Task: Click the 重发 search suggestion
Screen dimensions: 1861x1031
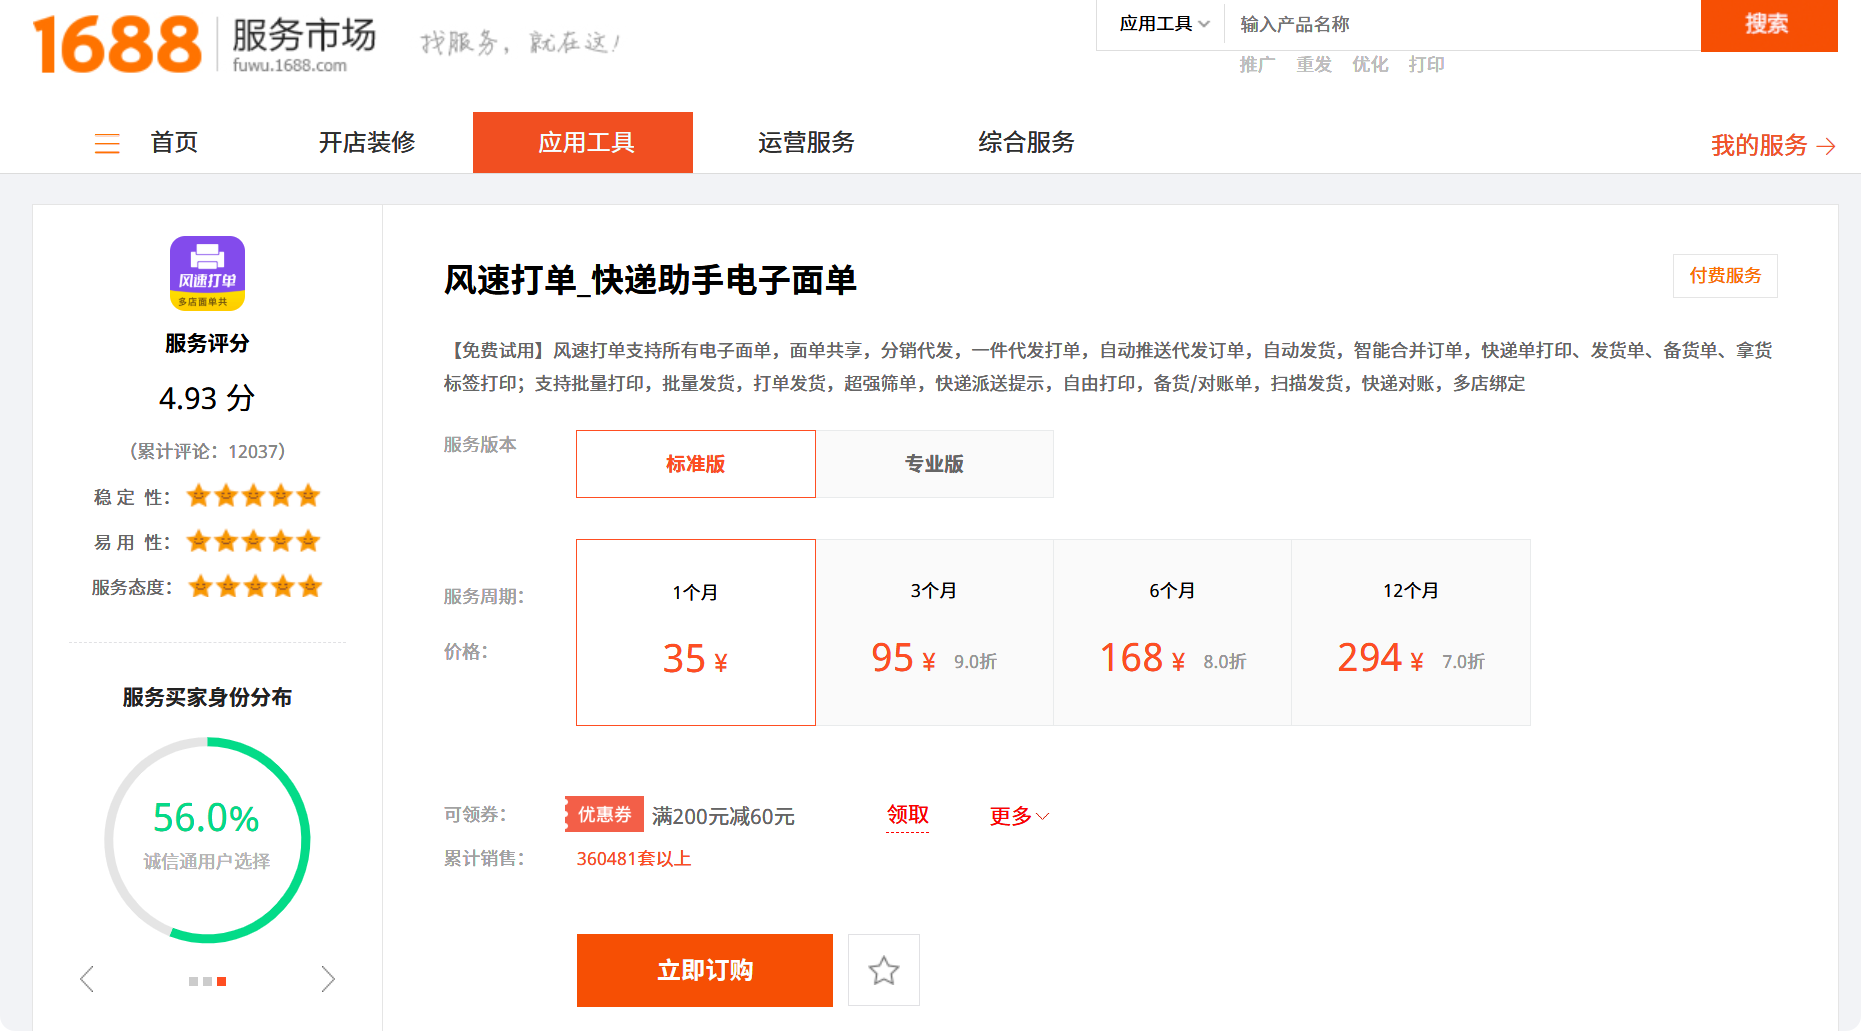Action: [x=1314, y=65]
